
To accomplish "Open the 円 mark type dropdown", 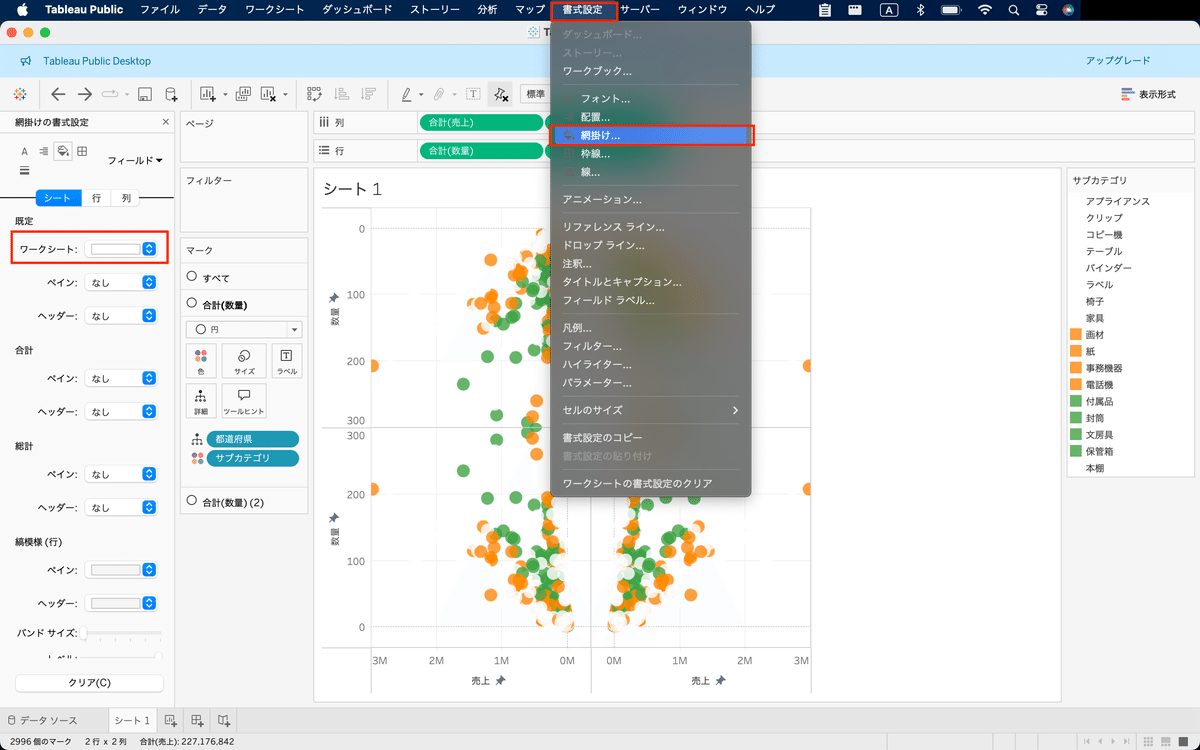I will 244,329.
